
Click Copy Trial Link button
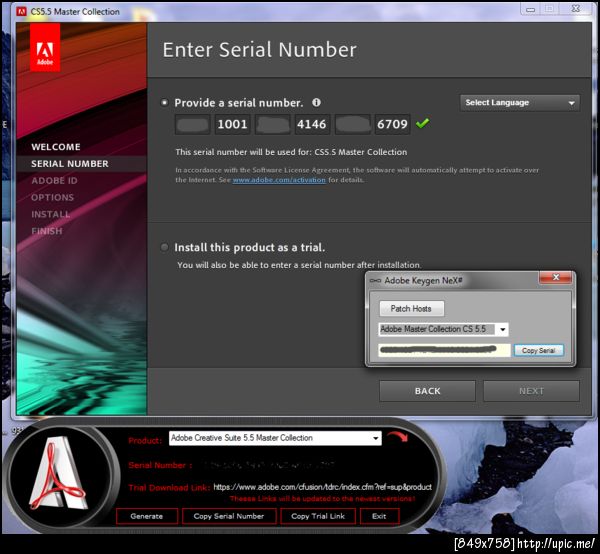(318, 516)
